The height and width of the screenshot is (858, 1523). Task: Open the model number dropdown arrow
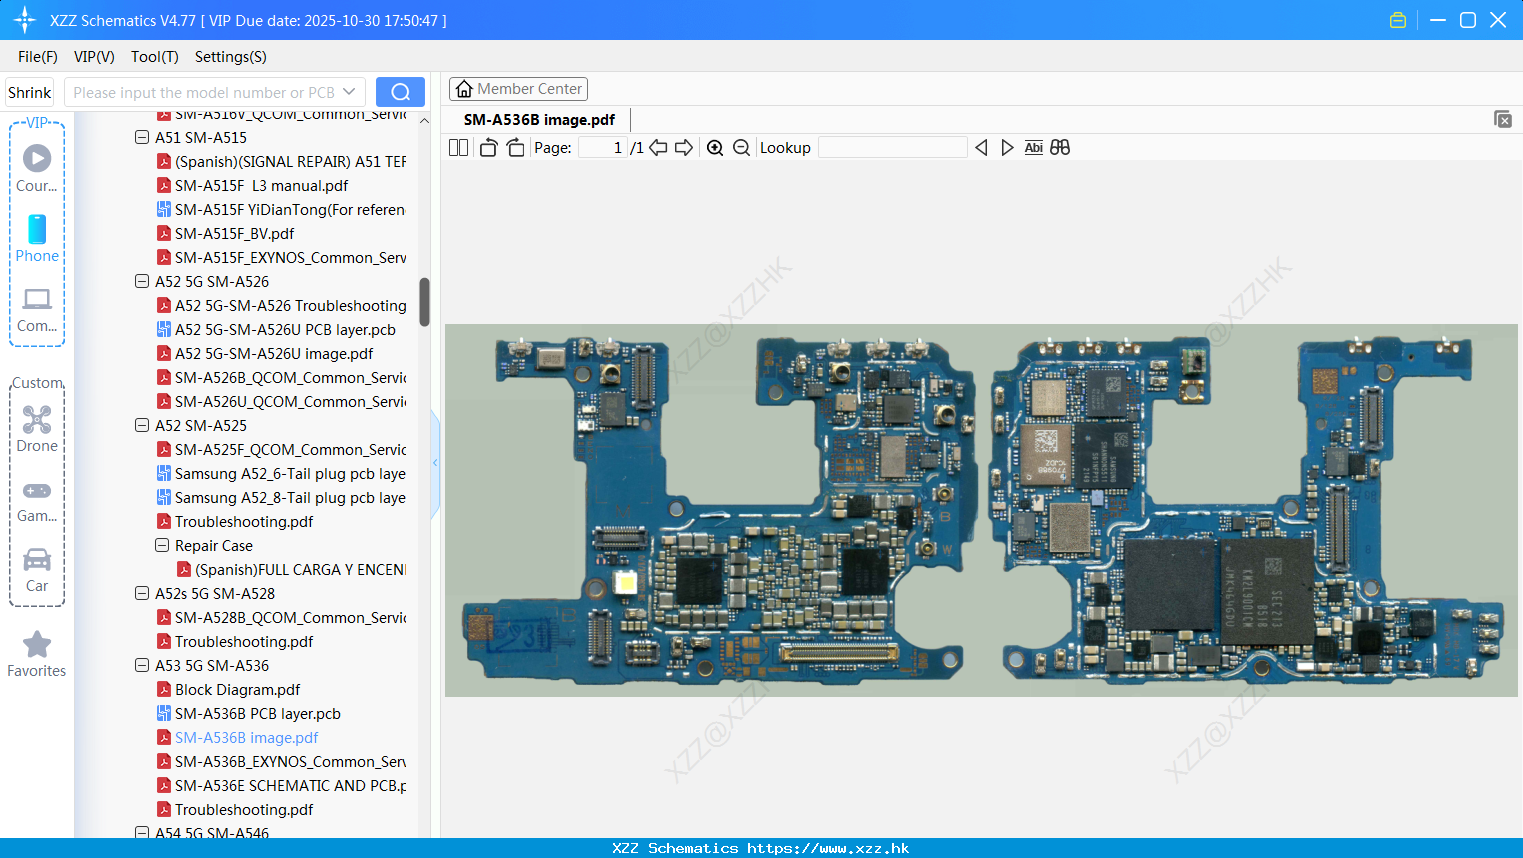tap(349, 92)
